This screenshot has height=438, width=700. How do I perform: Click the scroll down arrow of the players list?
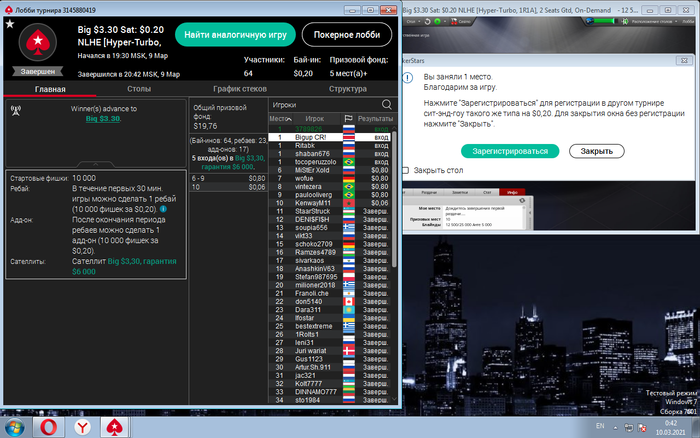(x=394, y=399)
